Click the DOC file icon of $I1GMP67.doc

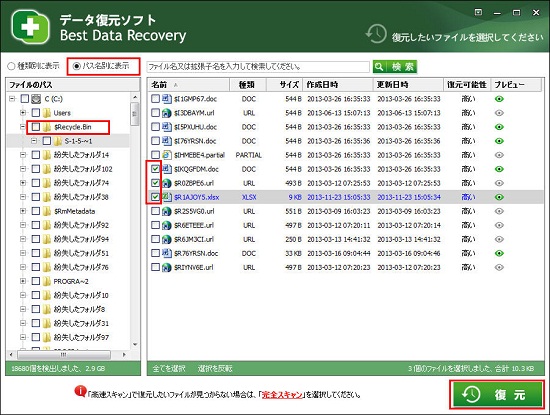tap(167, 99)
